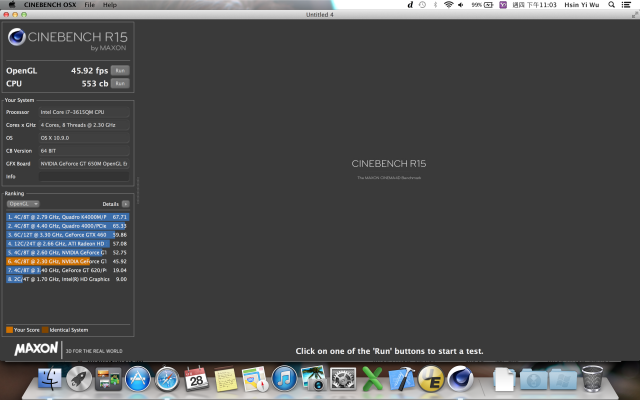Expand ranking Details with the arrow button
Screen dimensions: 640x400
tap(125, 204)
